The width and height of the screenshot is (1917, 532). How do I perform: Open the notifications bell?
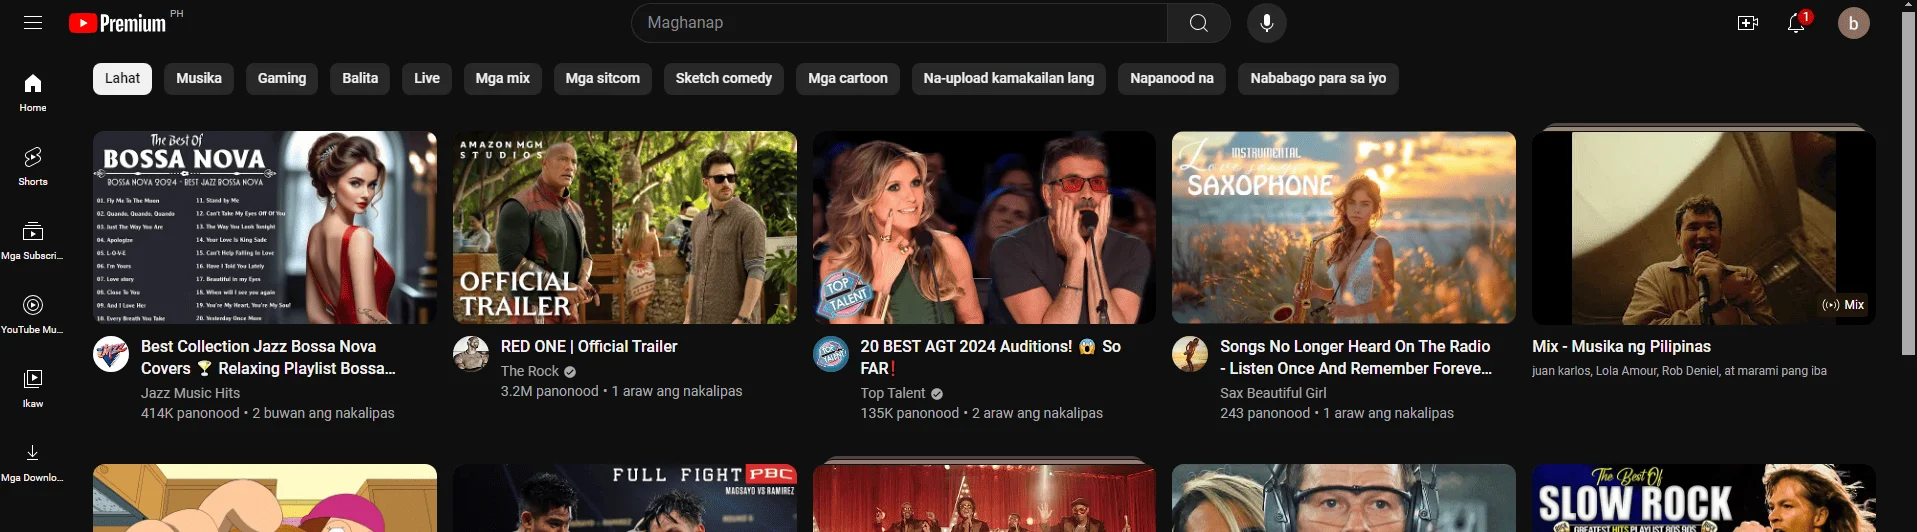[x=1797, y=23]
